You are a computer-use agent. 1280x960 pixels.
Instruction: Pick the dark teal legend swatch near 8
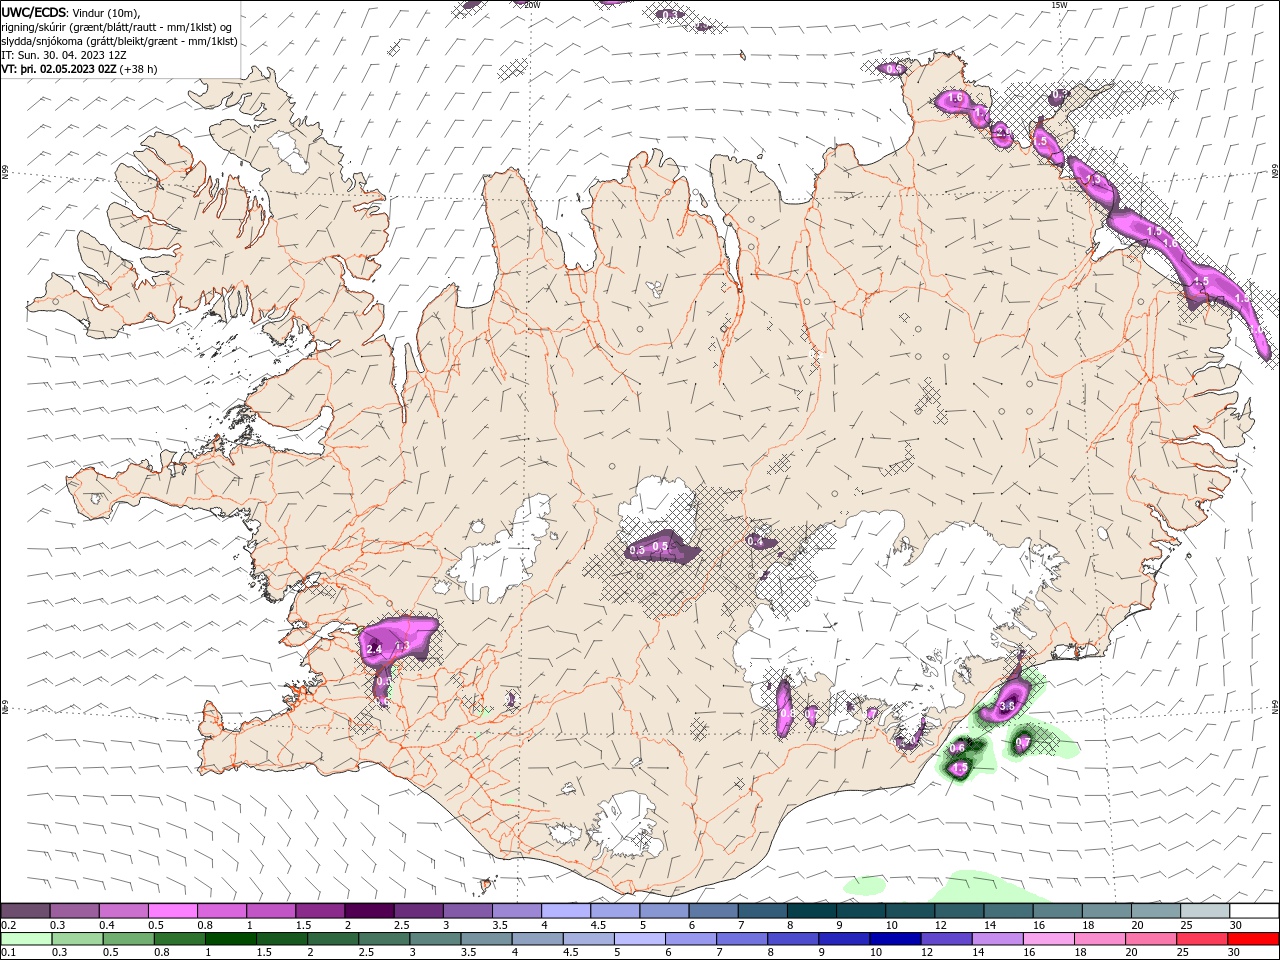812,911
